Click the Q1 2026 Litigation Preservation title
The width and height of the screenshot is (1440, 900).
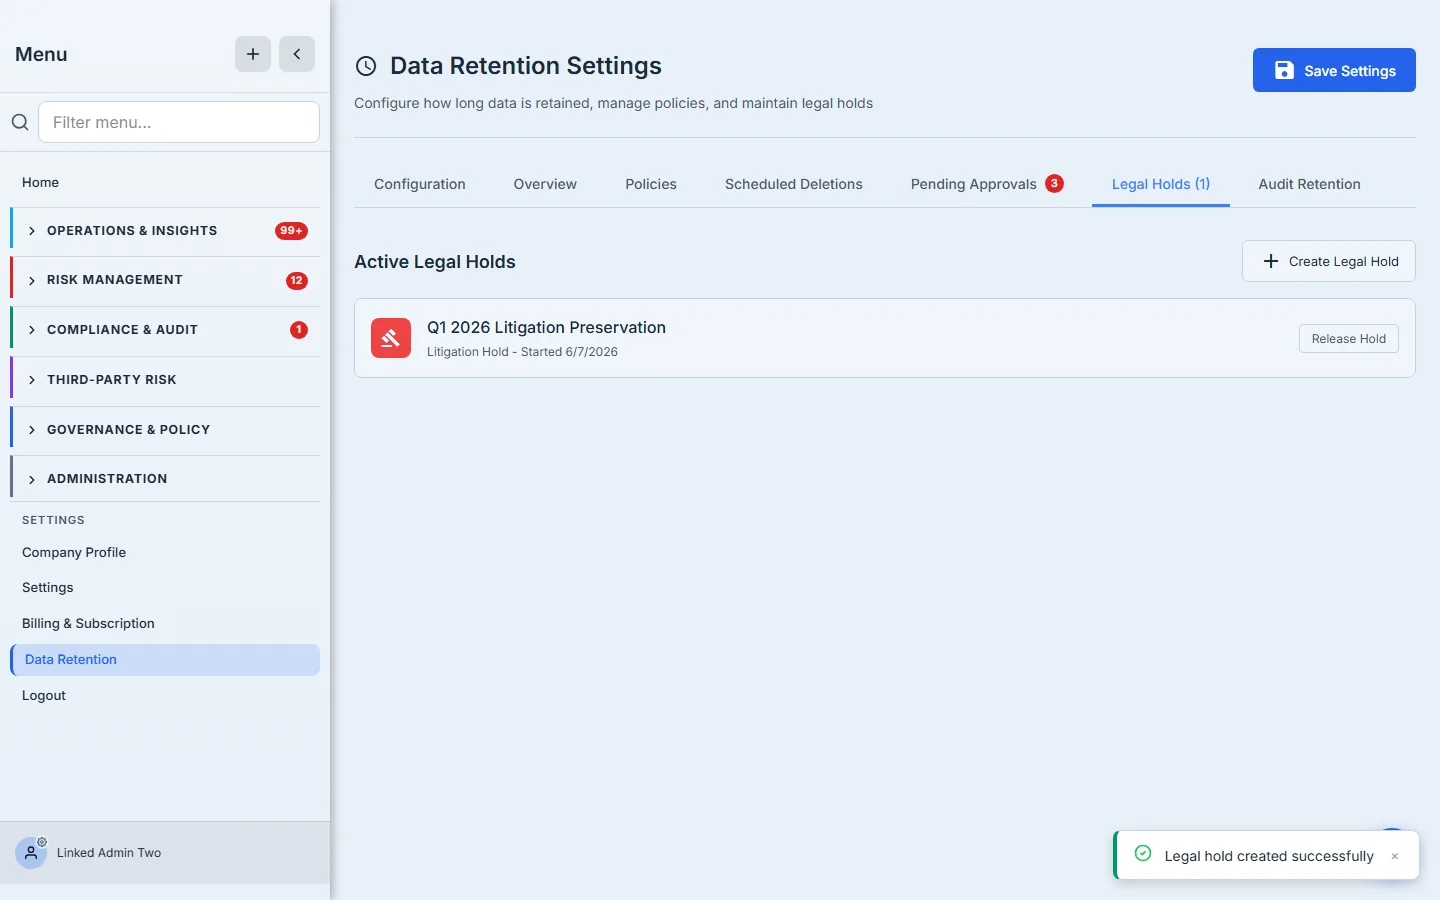(x=546, y=327)
